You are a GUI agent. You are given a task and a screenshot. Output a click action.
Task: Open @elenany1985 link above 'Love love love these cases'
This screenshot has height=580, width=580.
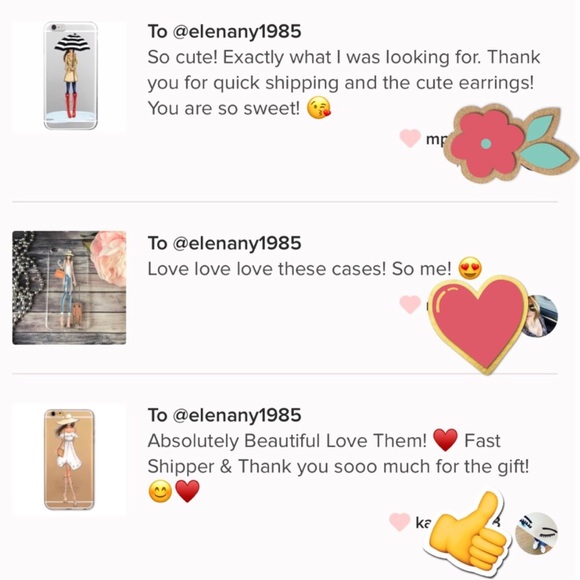pos(237,243)
